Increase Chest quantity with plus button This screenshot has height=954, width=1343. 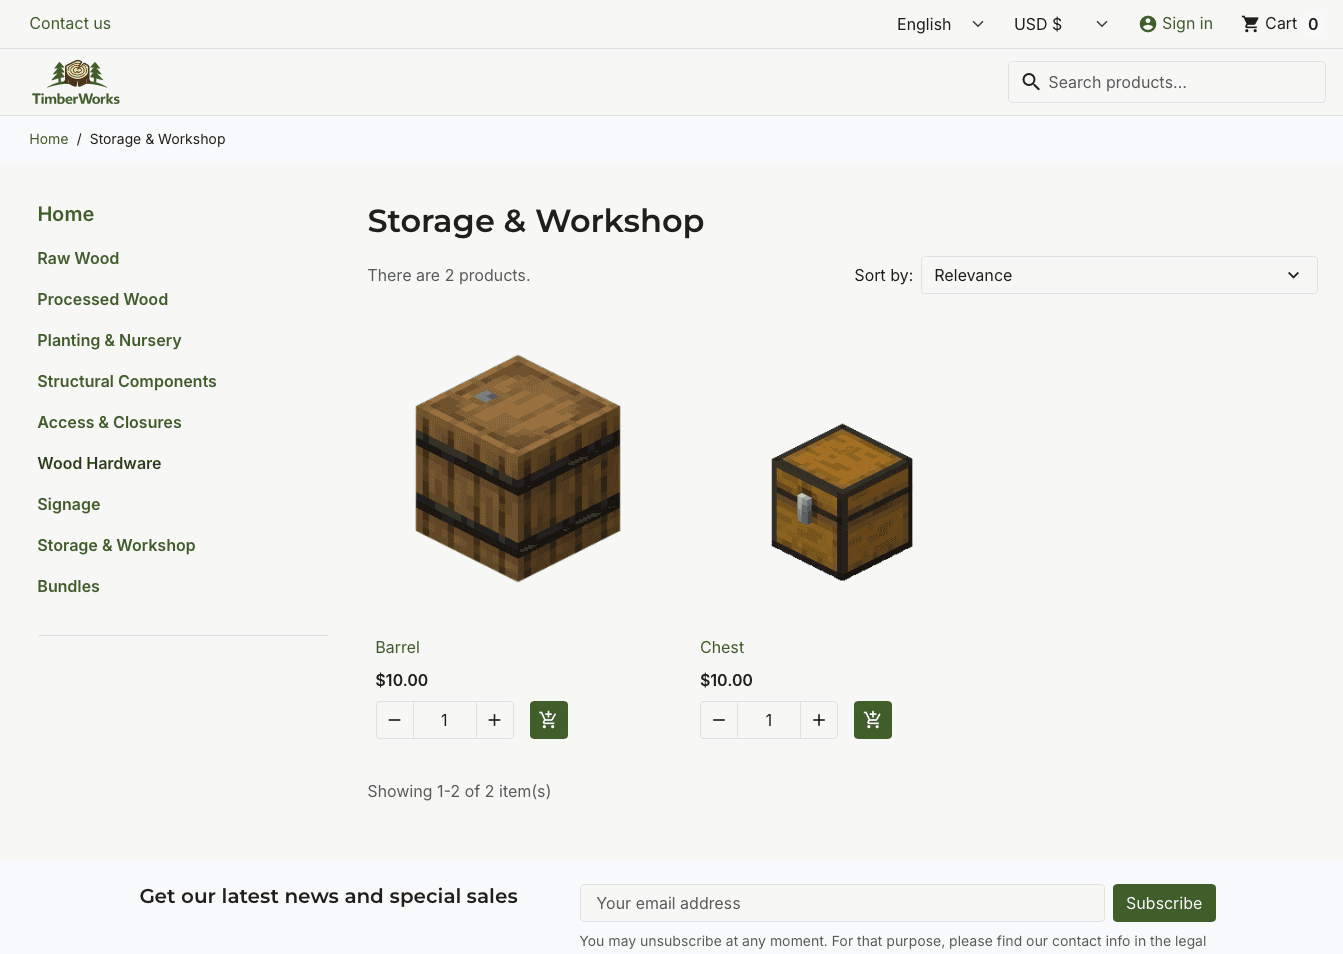(x=819, y=720)
